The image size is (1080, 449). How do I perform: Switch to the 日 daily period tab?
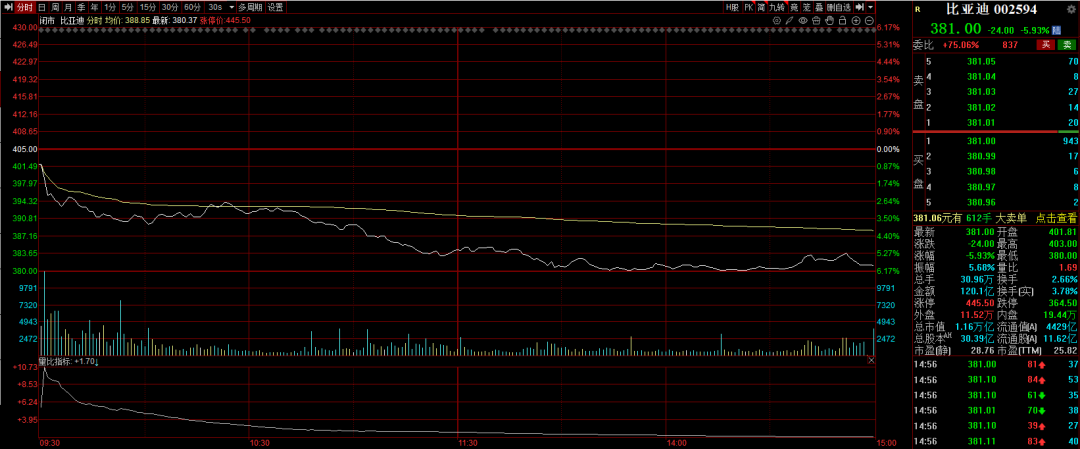point(42,7)
